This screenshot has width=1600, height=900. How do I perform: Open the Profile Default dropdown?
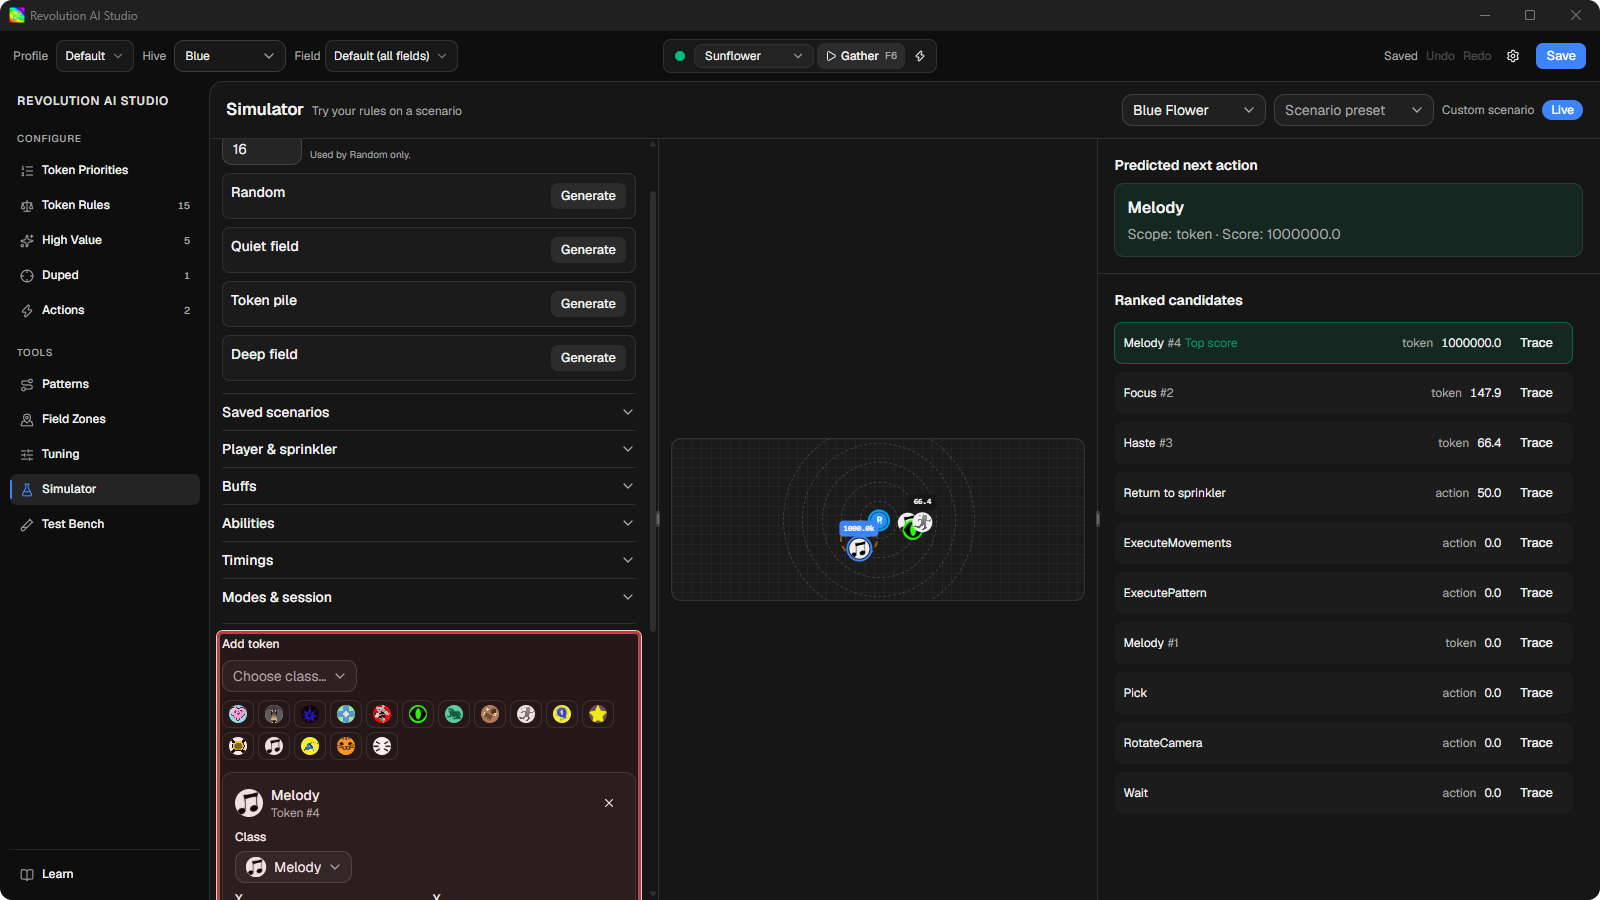point(95,56)
